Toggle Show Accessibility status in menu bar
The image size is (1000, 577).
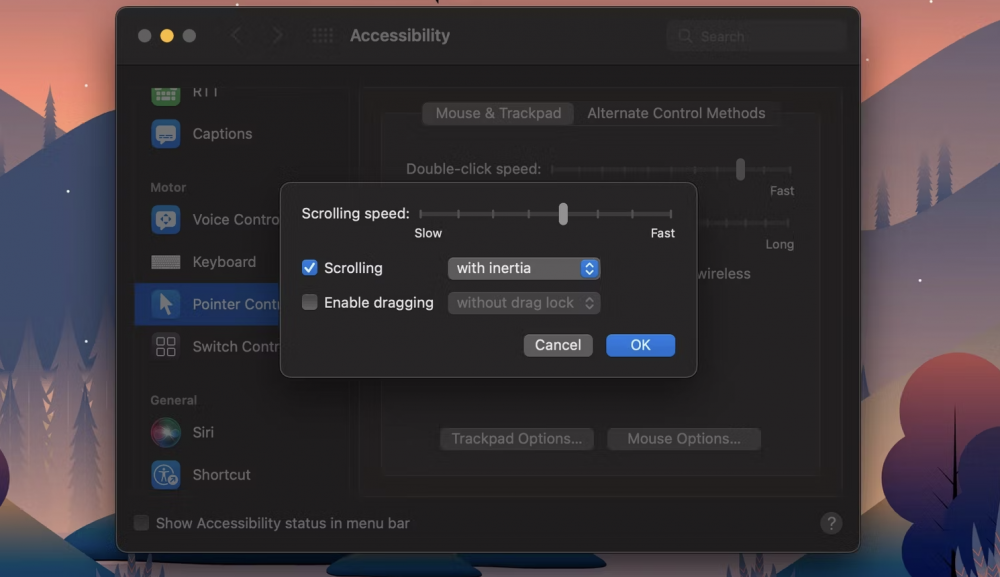pyautogui.click(x=142, y=523)
